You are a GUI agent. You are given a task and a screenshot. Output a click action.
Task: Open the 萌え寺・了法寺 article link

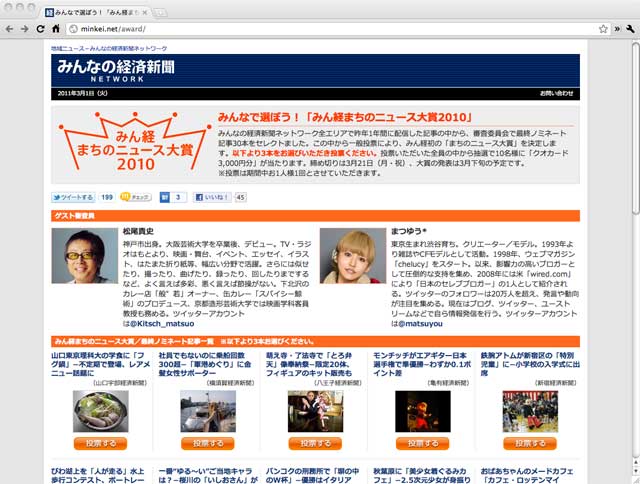tap(309, 364)
